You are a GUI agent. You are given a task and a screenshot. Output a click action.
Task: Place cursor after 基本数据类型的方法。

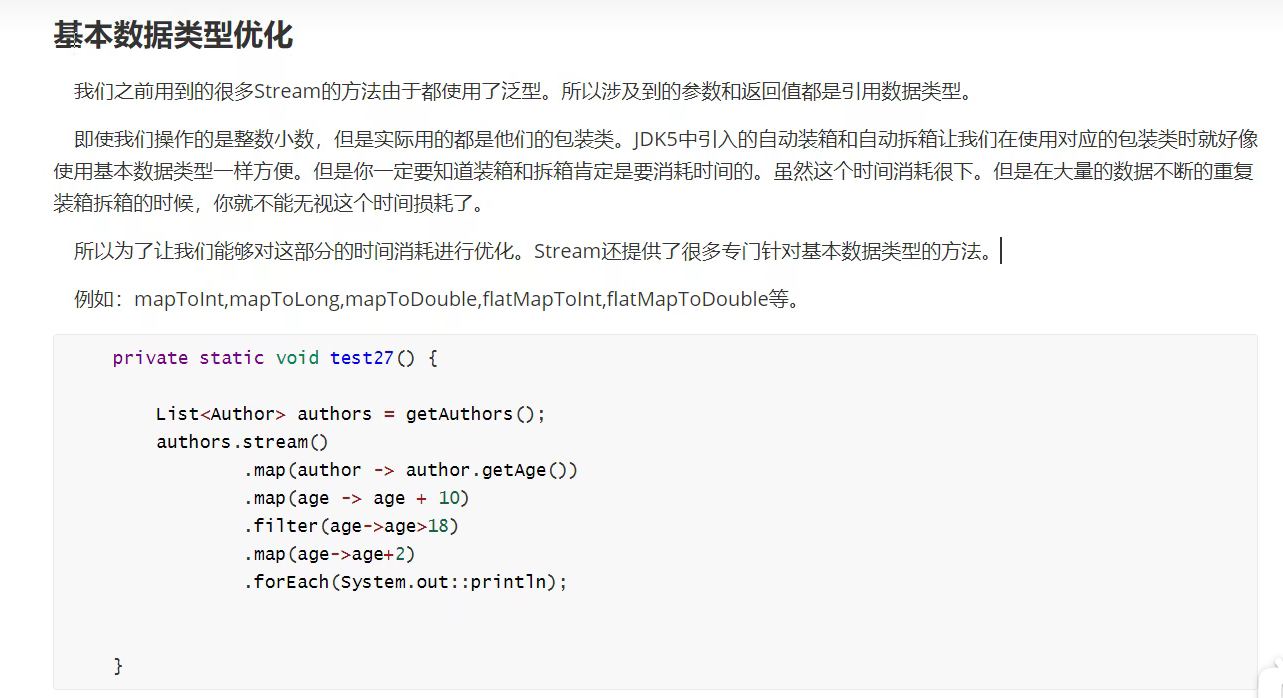point(999,251)
